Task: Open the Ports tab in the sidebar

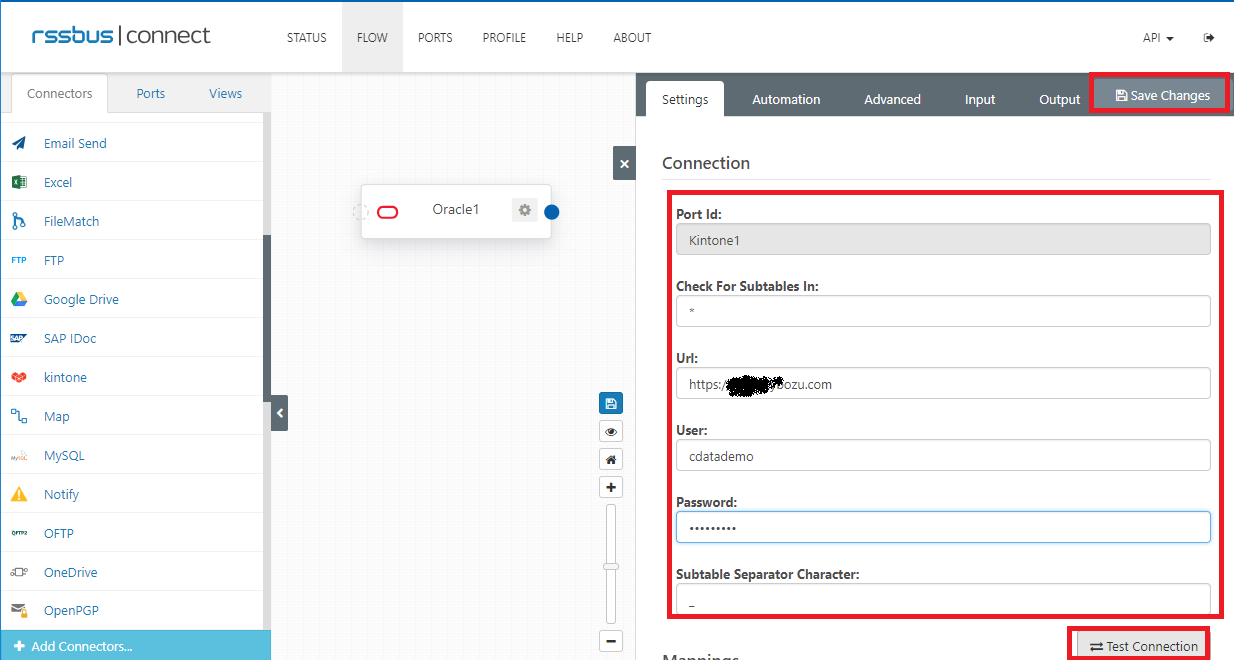Action: [150, 93]
